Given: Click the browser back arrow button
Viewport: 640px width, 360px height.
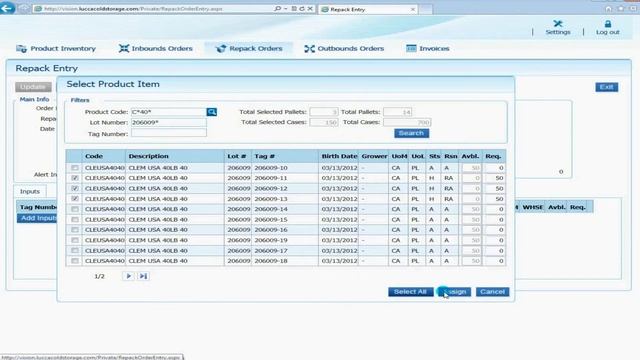Looking at the screenshot, I should coord(7,8).
